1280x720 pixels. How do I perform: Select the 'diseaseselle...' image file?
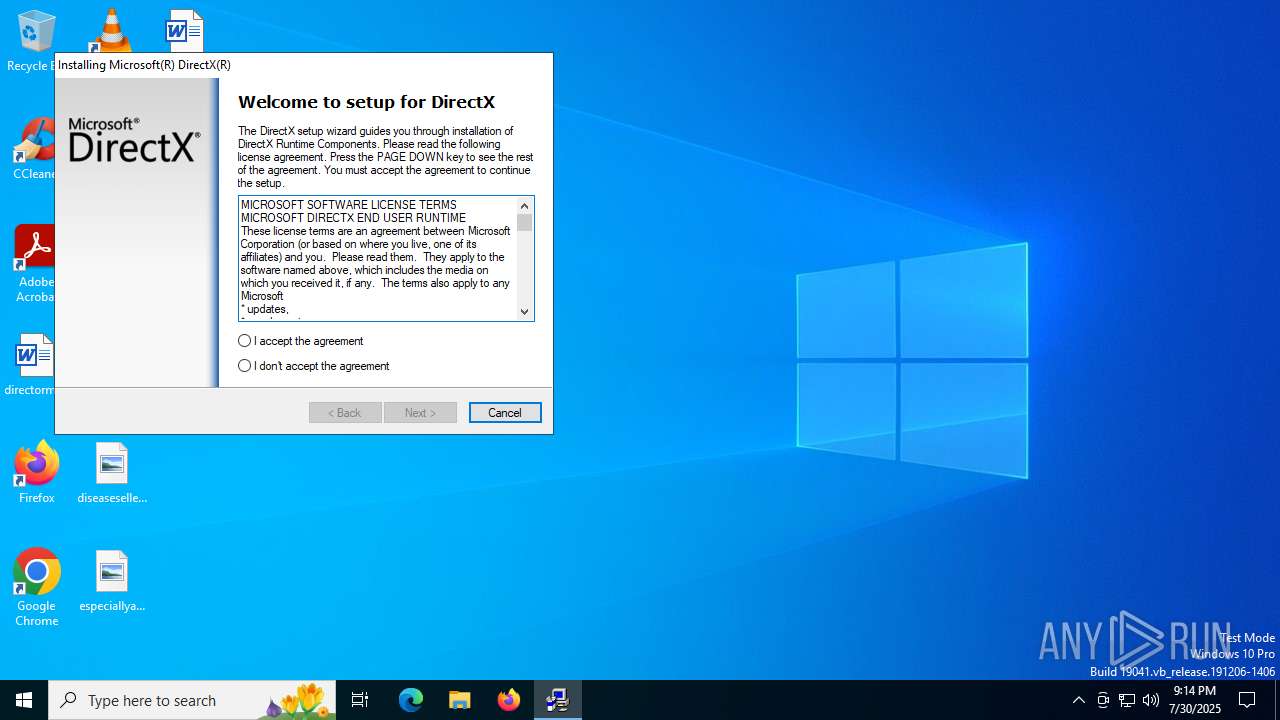pos(112,473)
